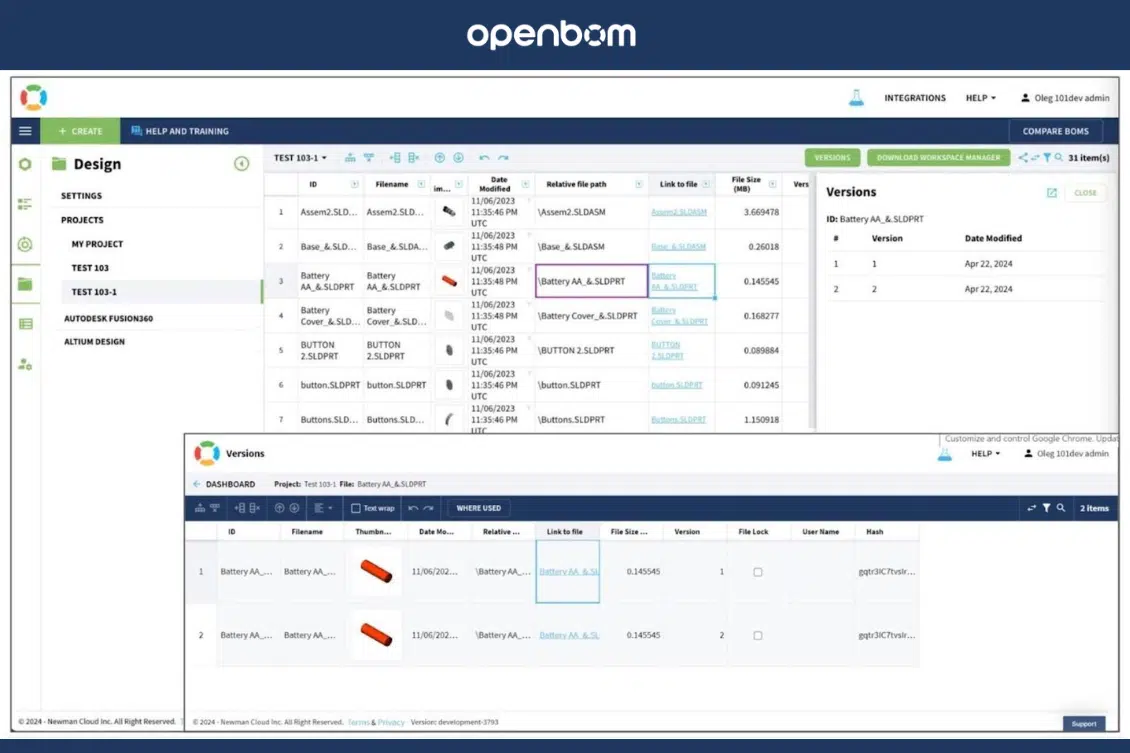Select AUTODESK FUSION360 in sidebar
Viewport: 1130px width, 753px height.
(108, 318)
